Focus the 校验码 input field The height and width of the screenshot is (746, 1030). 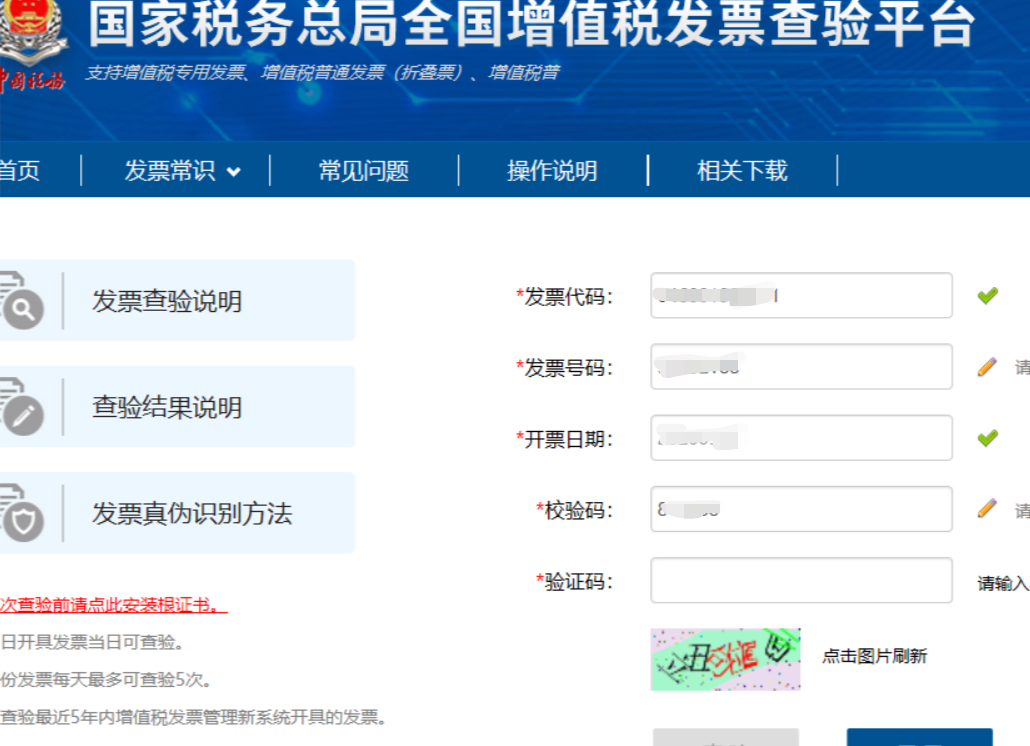[801, 509]
